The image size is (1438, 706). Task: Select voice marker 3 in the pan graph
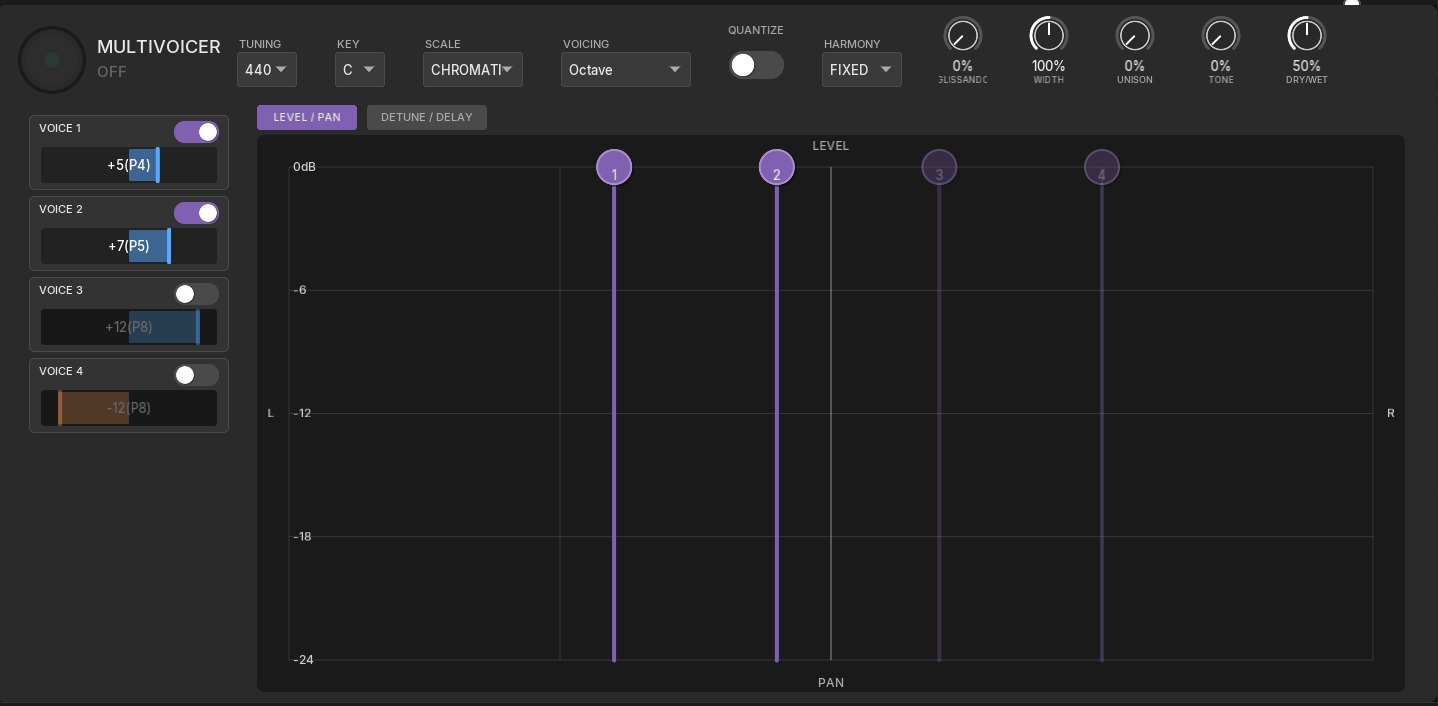(939, 167)
